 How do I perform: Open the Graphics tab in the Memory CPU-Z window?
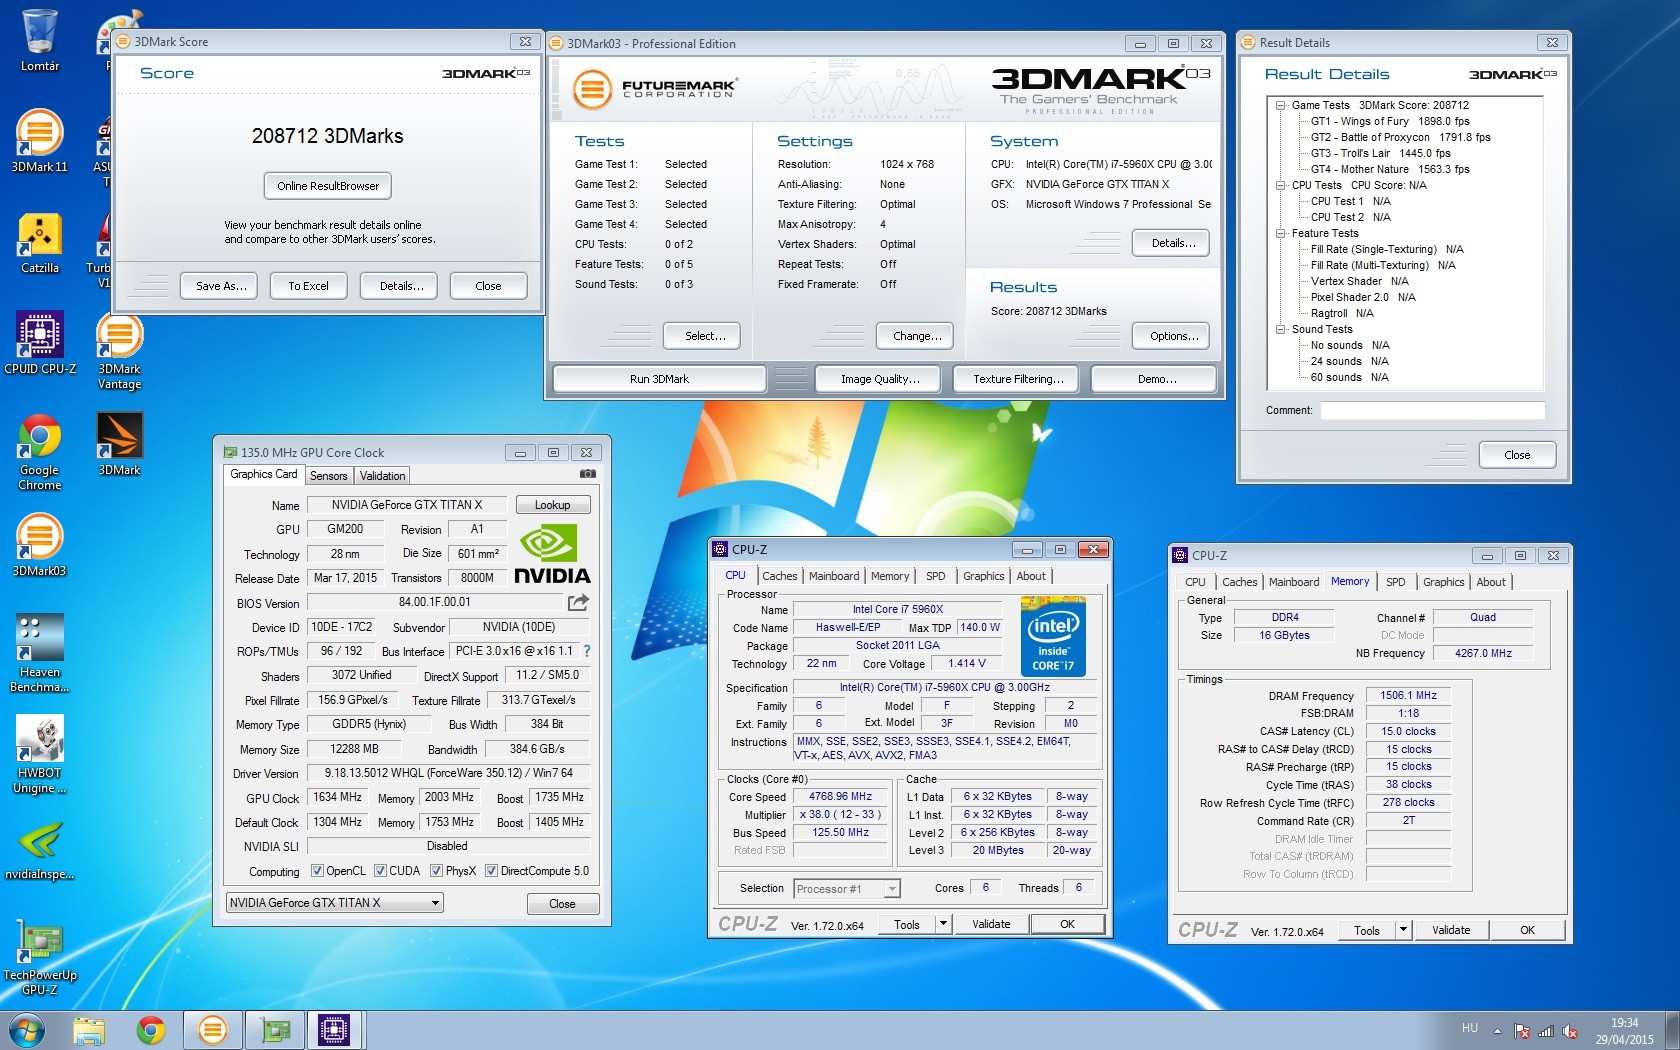(1443, 582)
